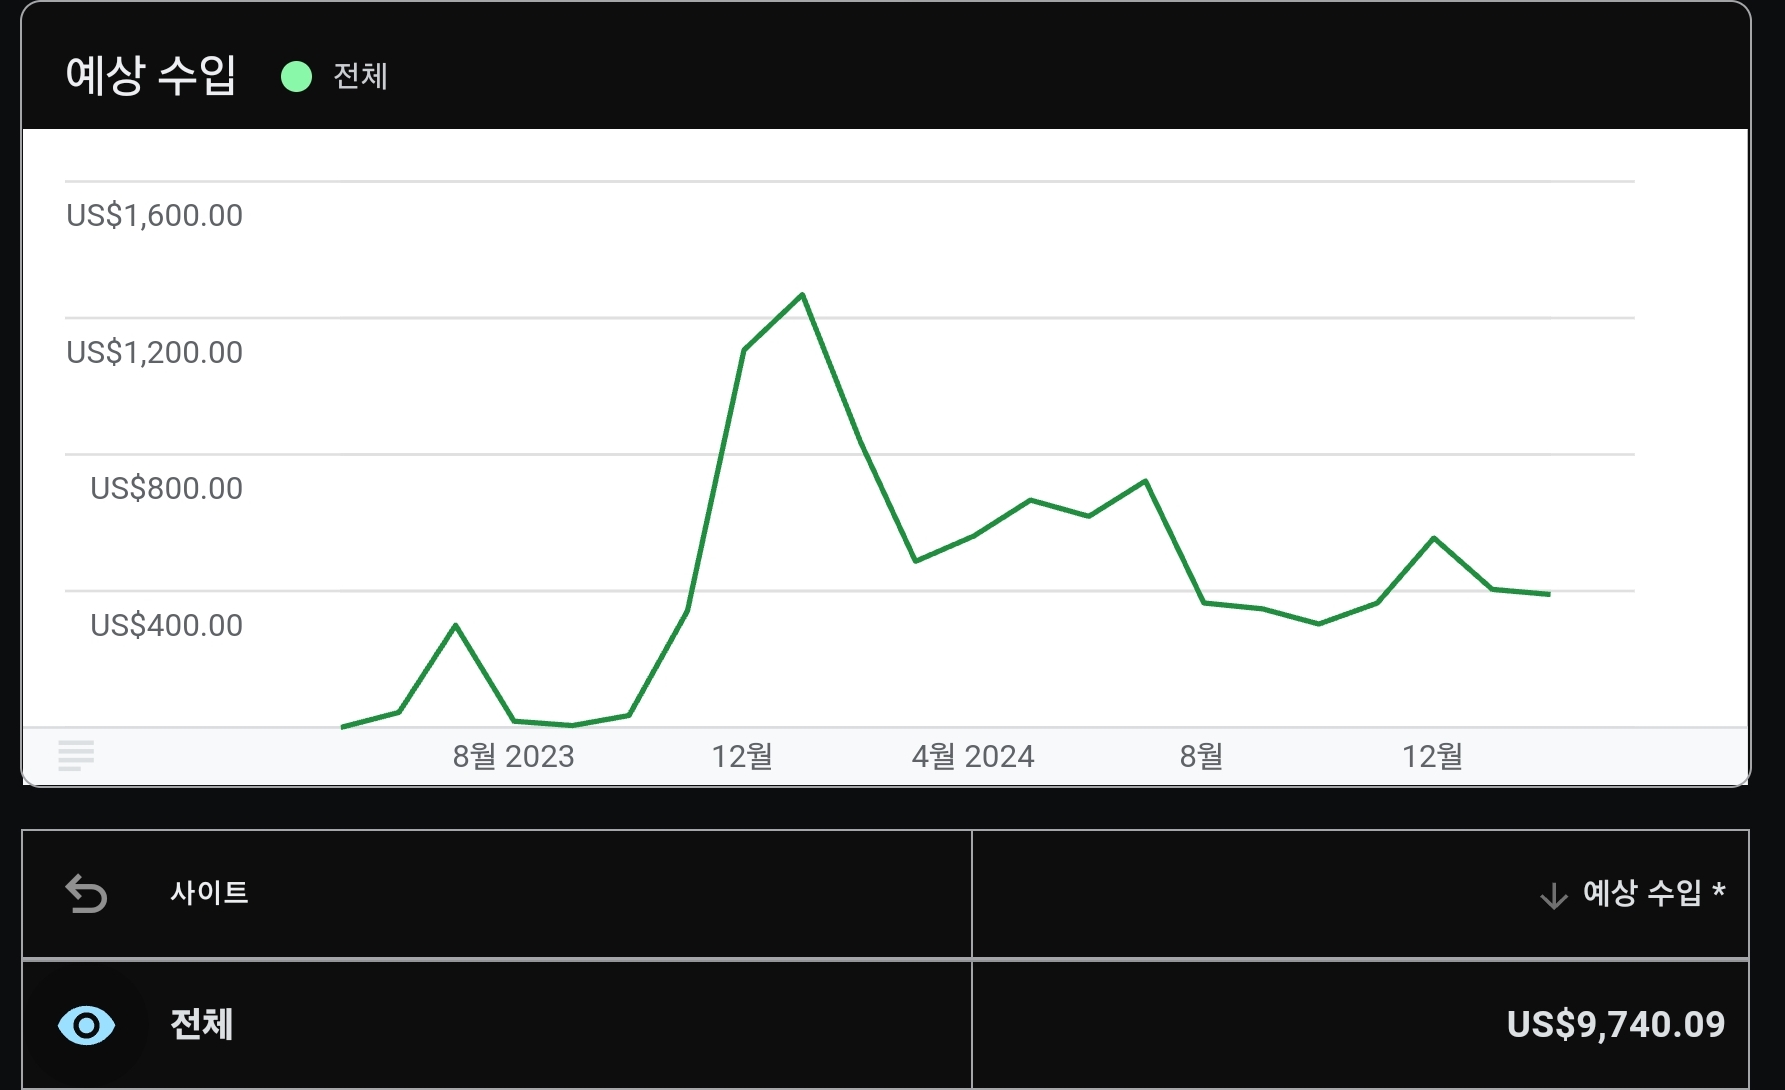The width and height of the screenshot is (1785, 1090).
Task: Open the chart table-view lines icon
Action: (76, 756)
